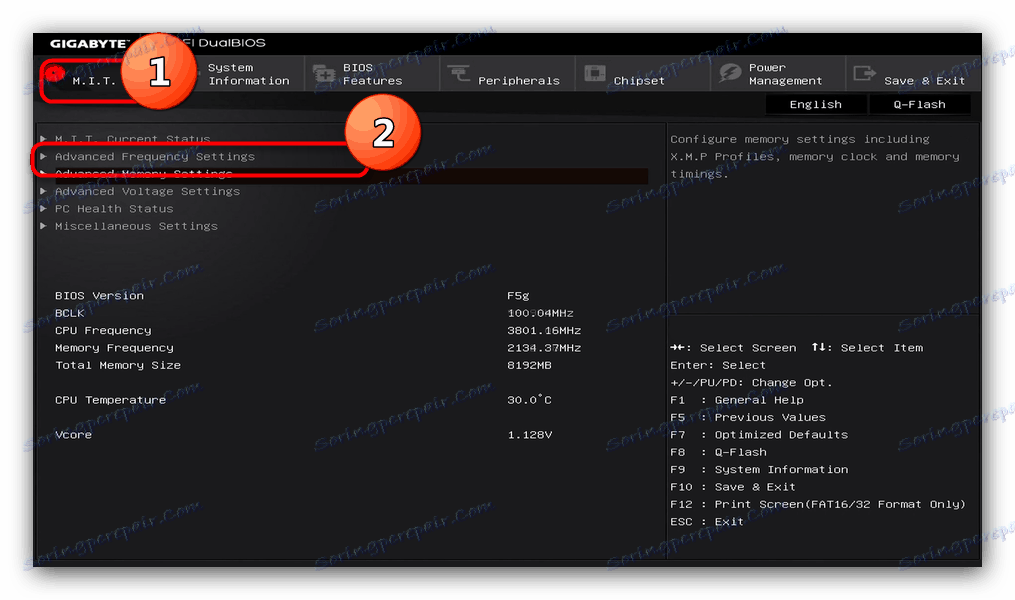Expand arrow beside M.I.T. Current Status
Screen dimensions: 1015x600
pos(43,139)
